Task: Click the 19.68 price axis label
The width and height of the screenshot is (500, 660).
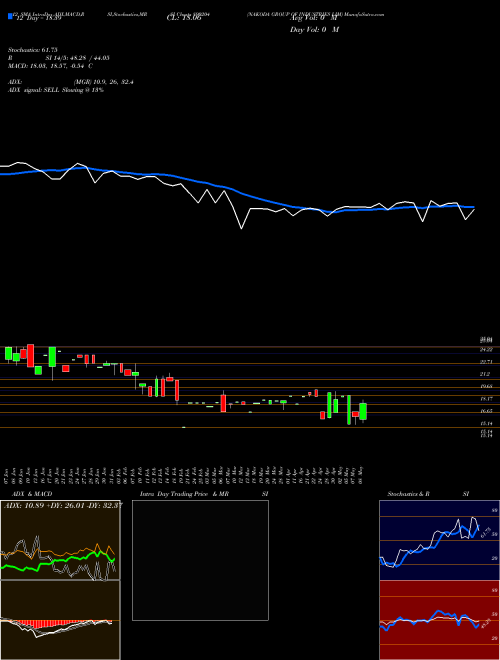Action: (487, 386)
